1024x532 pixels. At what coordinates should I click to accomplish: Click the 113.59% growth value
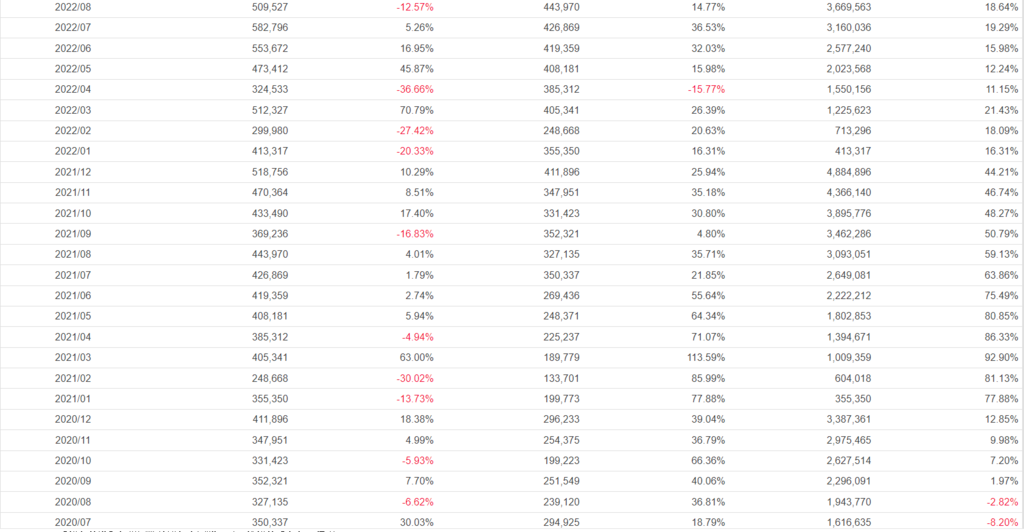point(704,357)
